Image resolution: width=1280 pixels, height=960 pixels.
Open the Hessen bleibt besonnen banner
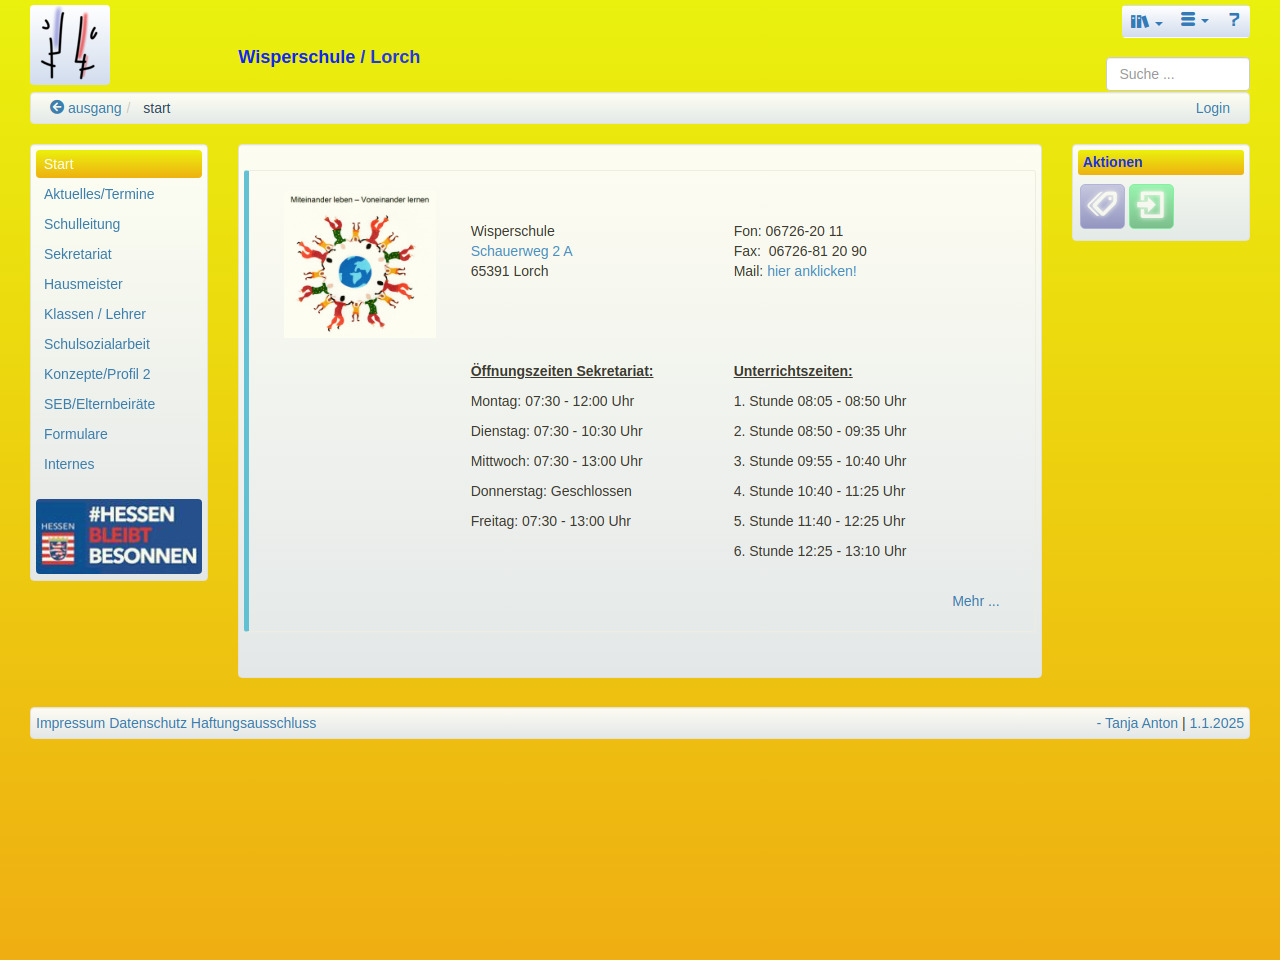[x=119, y=537]
